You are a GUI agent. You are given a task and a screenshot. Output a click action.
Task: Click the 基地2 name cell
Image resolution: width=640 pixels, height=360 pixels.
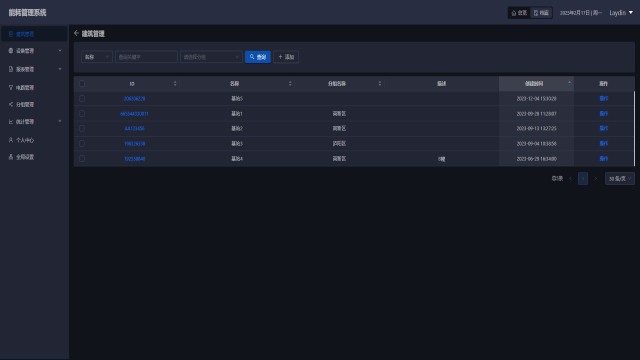pyautogui.click(x=237, y=128)
